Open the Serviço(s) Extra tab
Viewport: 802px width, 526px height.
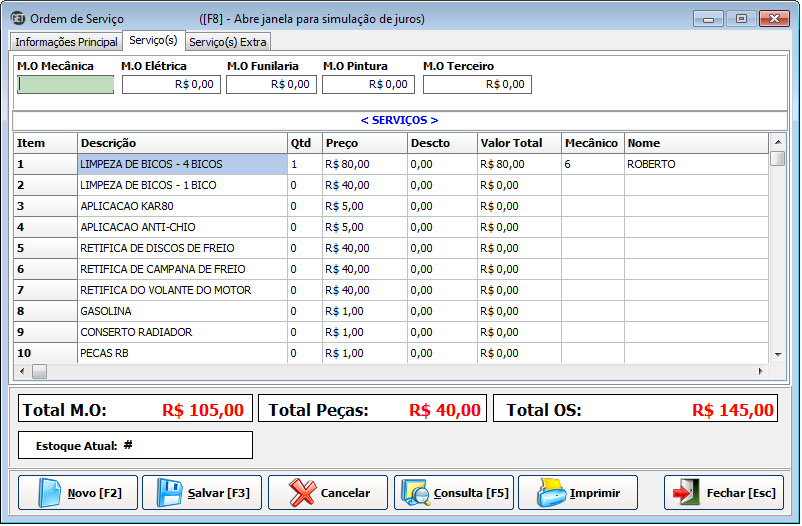coord(228,42)
